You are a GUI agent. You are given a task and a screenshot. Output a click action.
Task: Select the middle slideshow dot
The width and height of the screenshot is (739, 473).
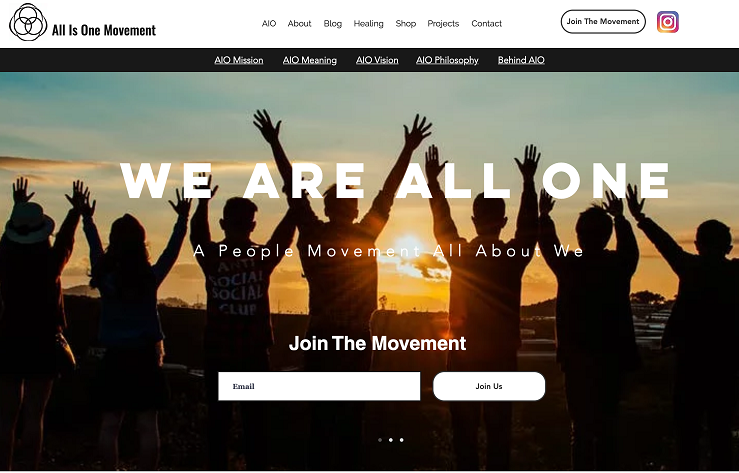(391, 440)
